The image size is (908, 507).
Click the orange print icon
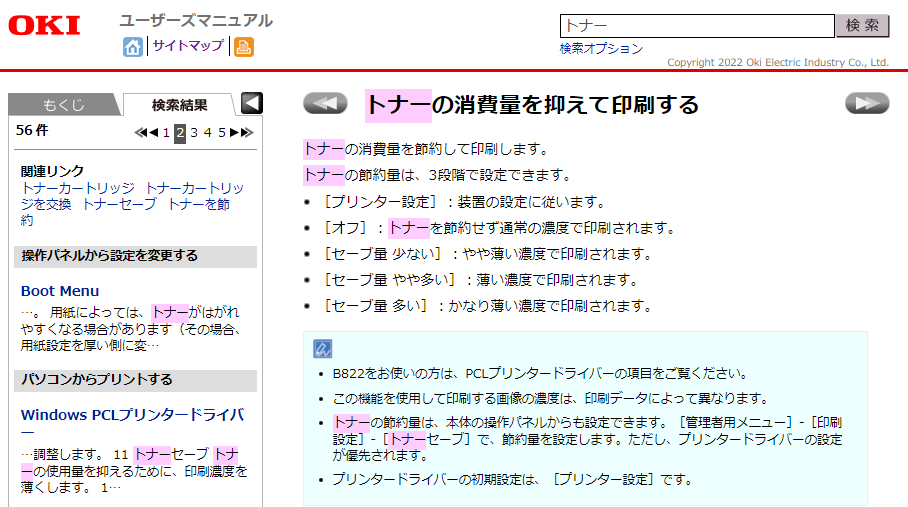coord(243,46)
